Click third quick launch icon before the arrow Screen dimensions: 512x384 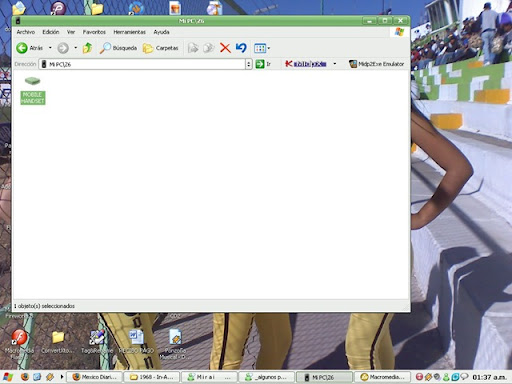pos(50,377)
